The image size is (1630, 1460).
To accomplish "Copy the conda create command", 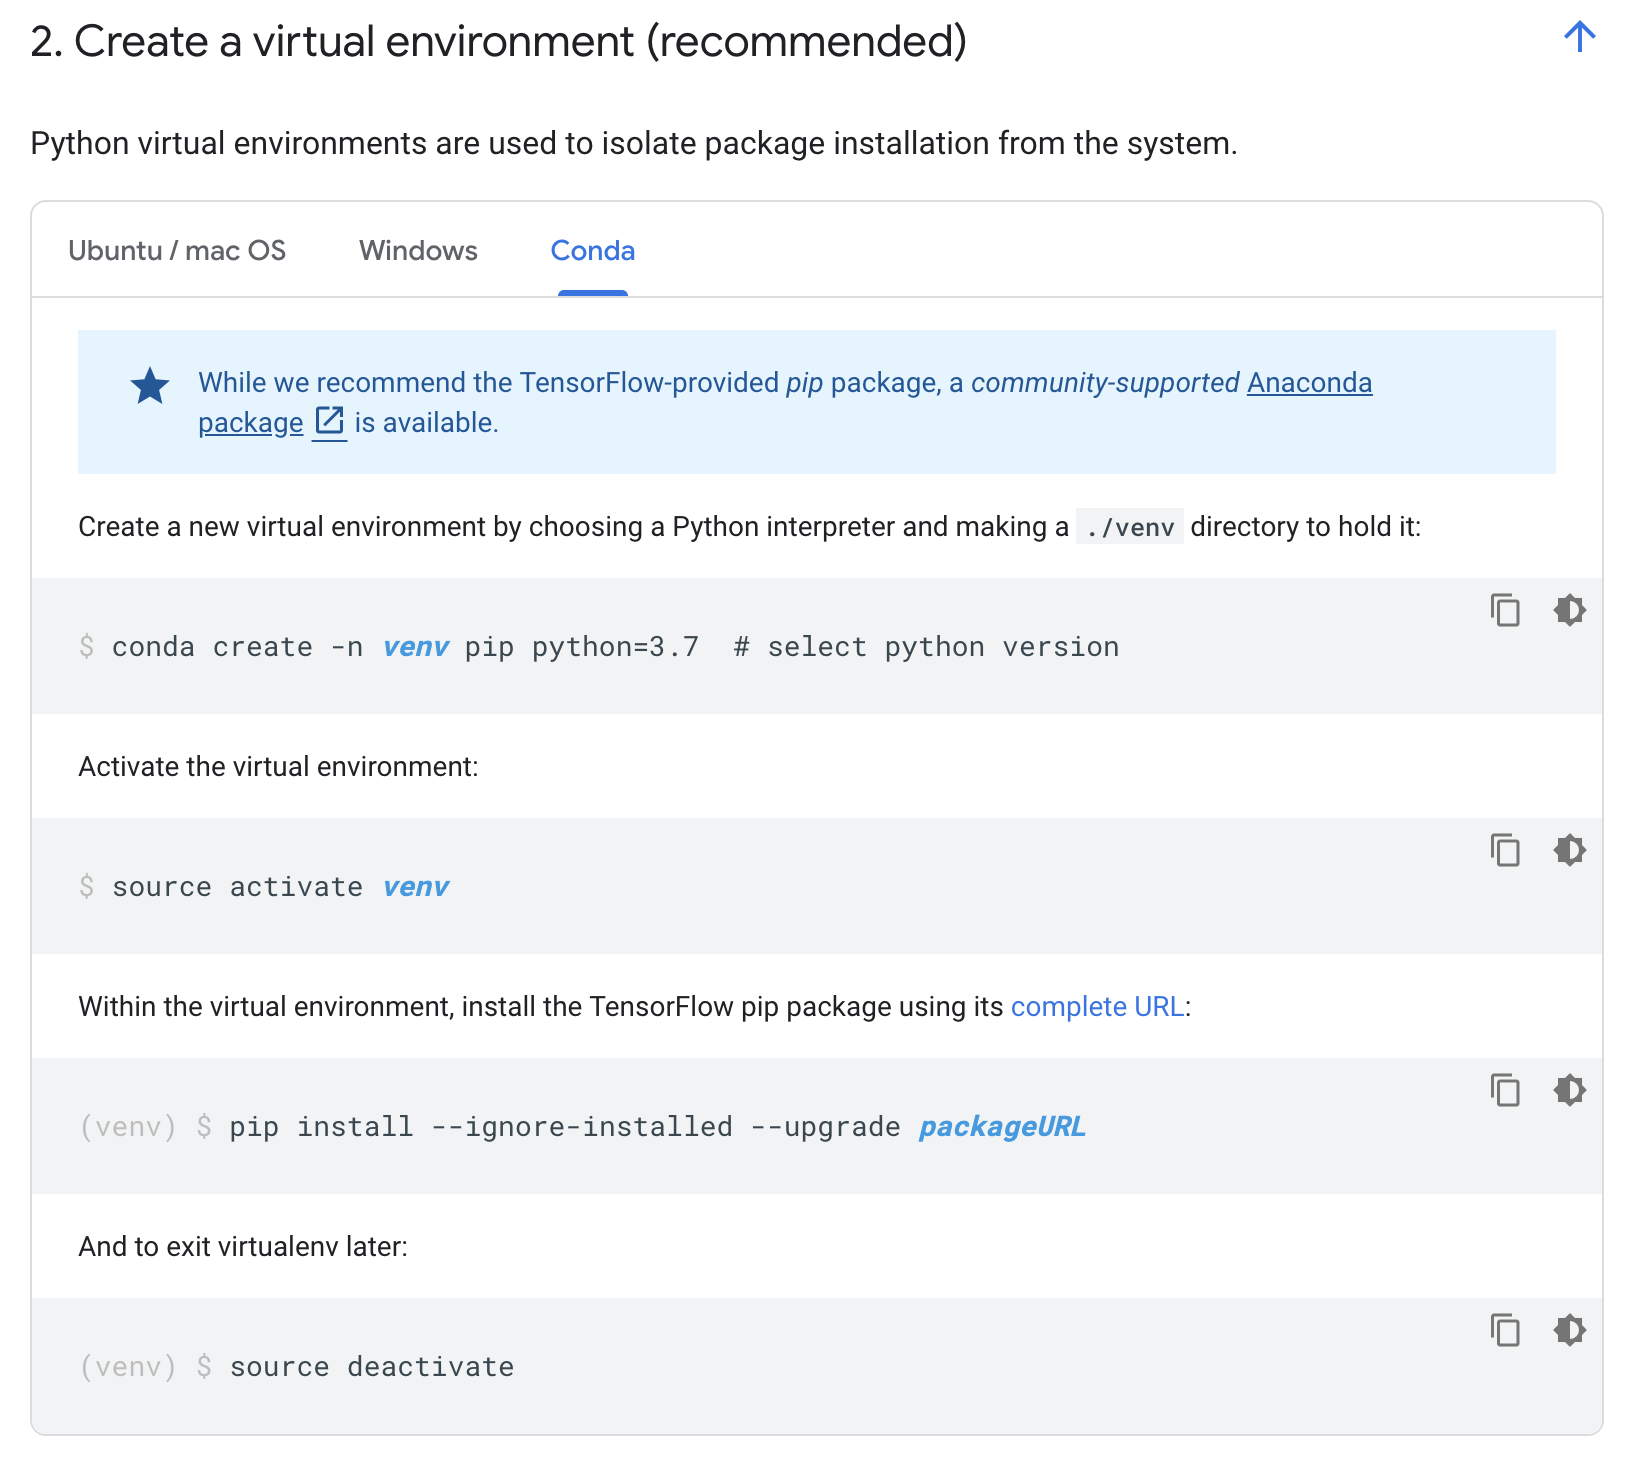I will (x=1505, y=610).
